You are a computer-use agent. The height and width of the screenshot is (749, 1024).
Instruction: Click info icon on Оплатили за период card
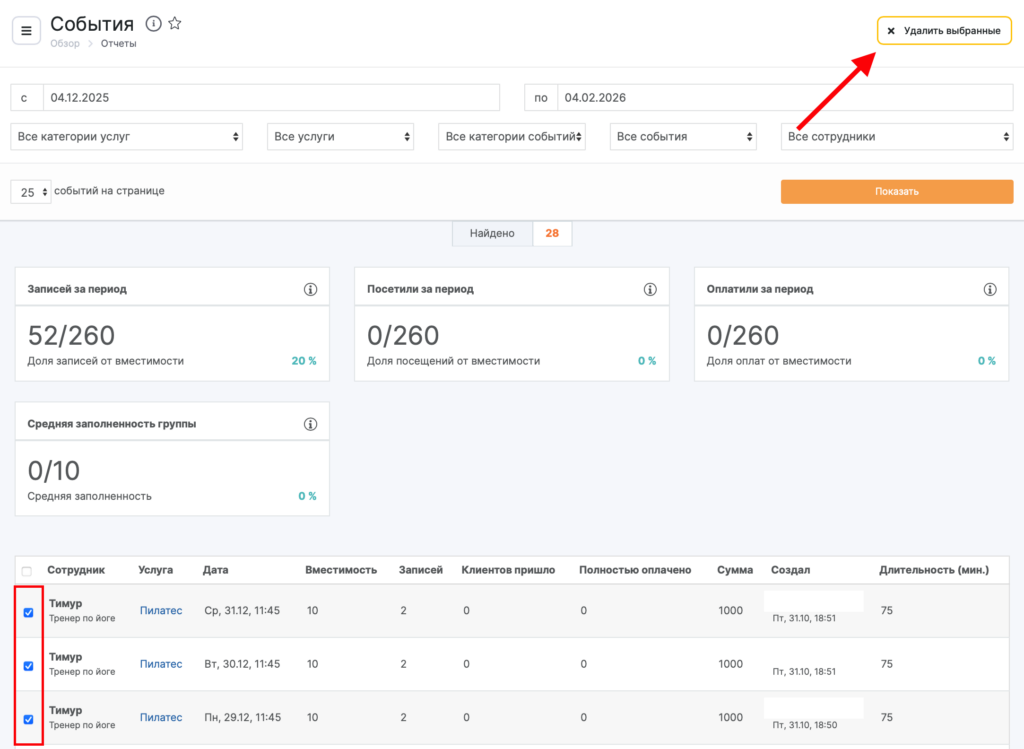pyautogui.click(x=990, y=289)
